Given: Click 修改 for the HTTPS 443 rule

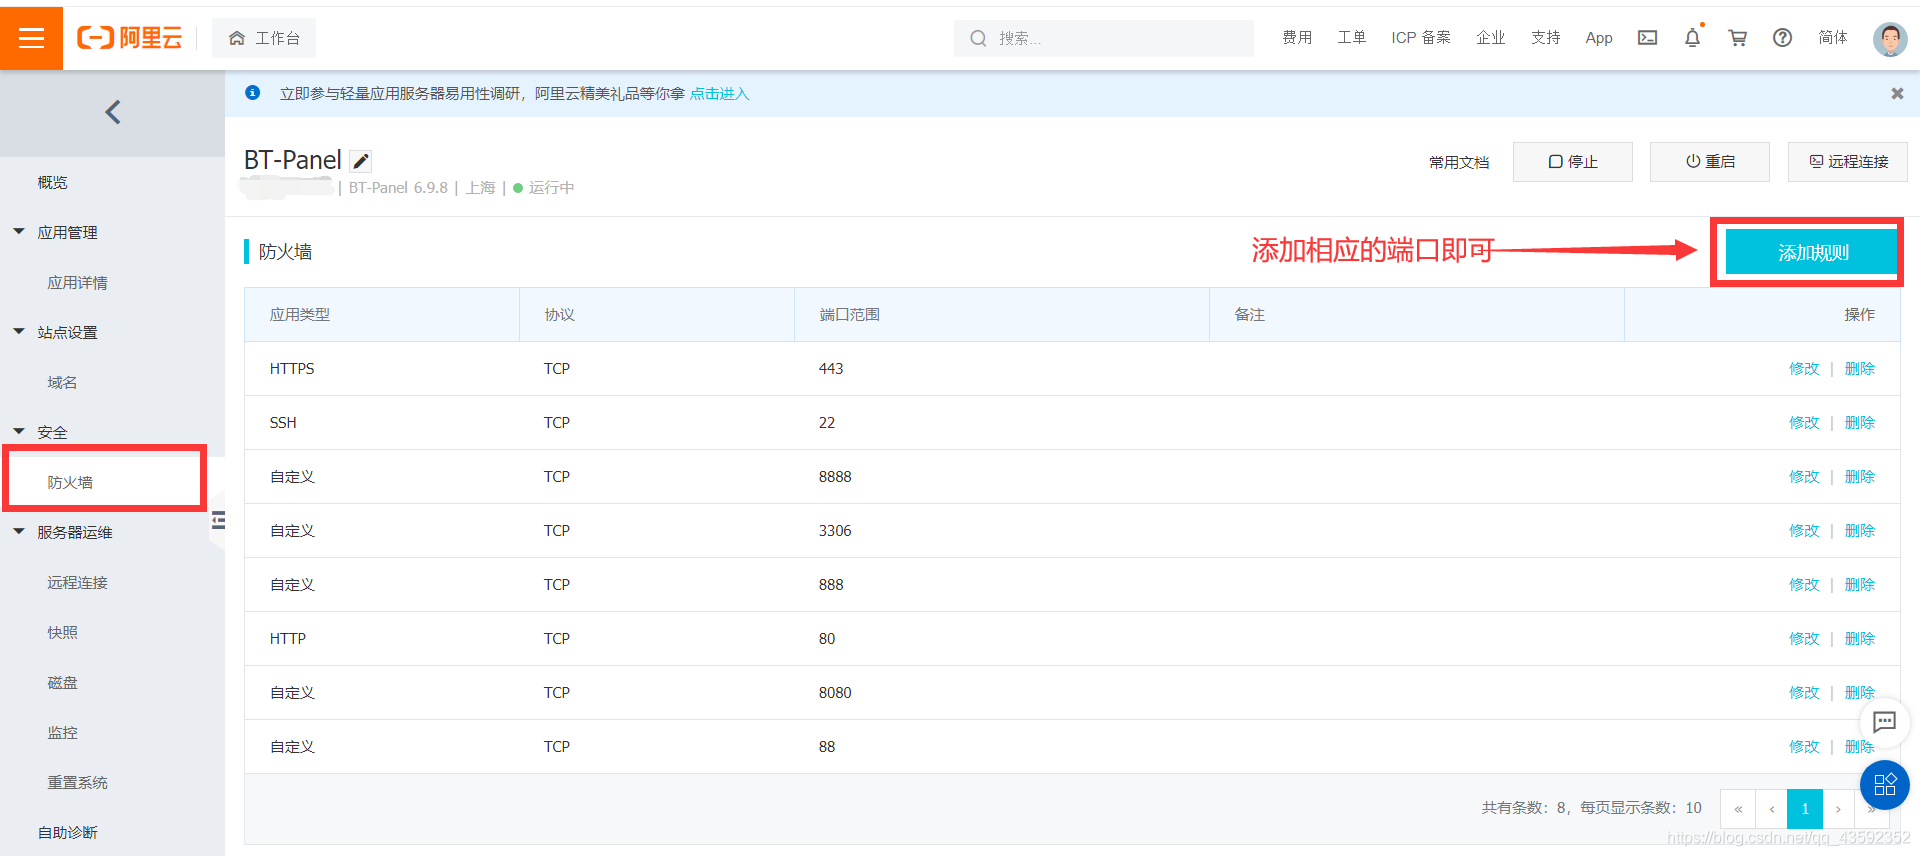Looking at the screenshot, I should coord(1804,369).
